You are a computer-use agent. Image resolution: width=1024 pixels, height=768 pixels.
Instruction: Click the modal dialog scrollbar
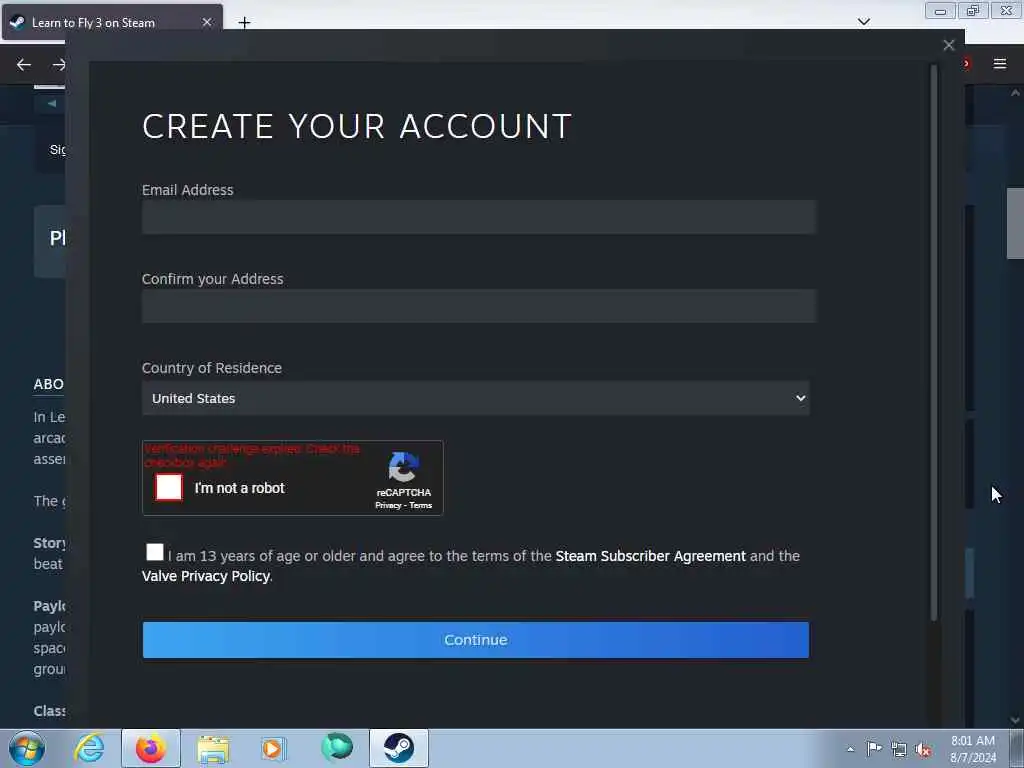point(934,343)
